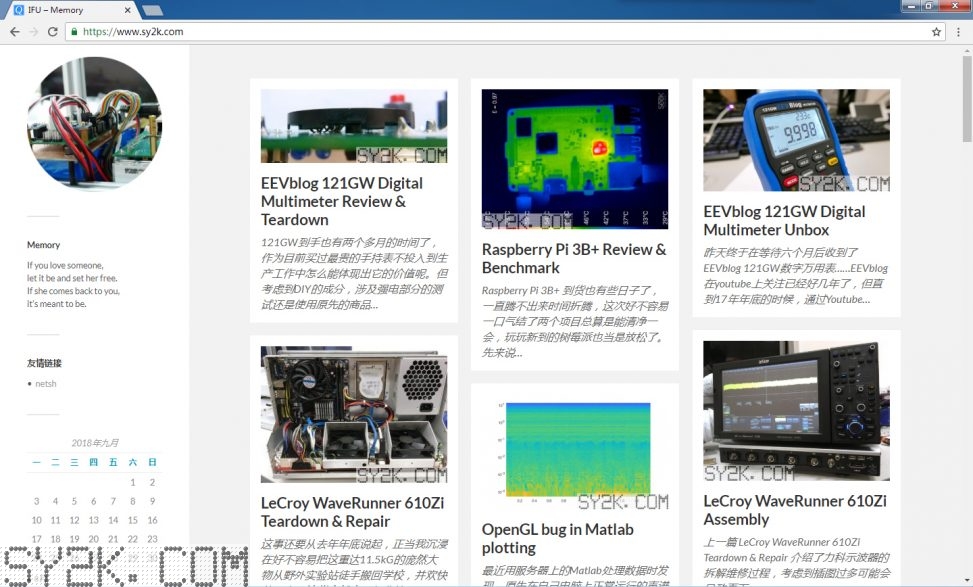The width and height of the screenshot is (973, 587).
Task: Click the opened LeCroy chassis thumbnail
Action: (x=354, y=414)
